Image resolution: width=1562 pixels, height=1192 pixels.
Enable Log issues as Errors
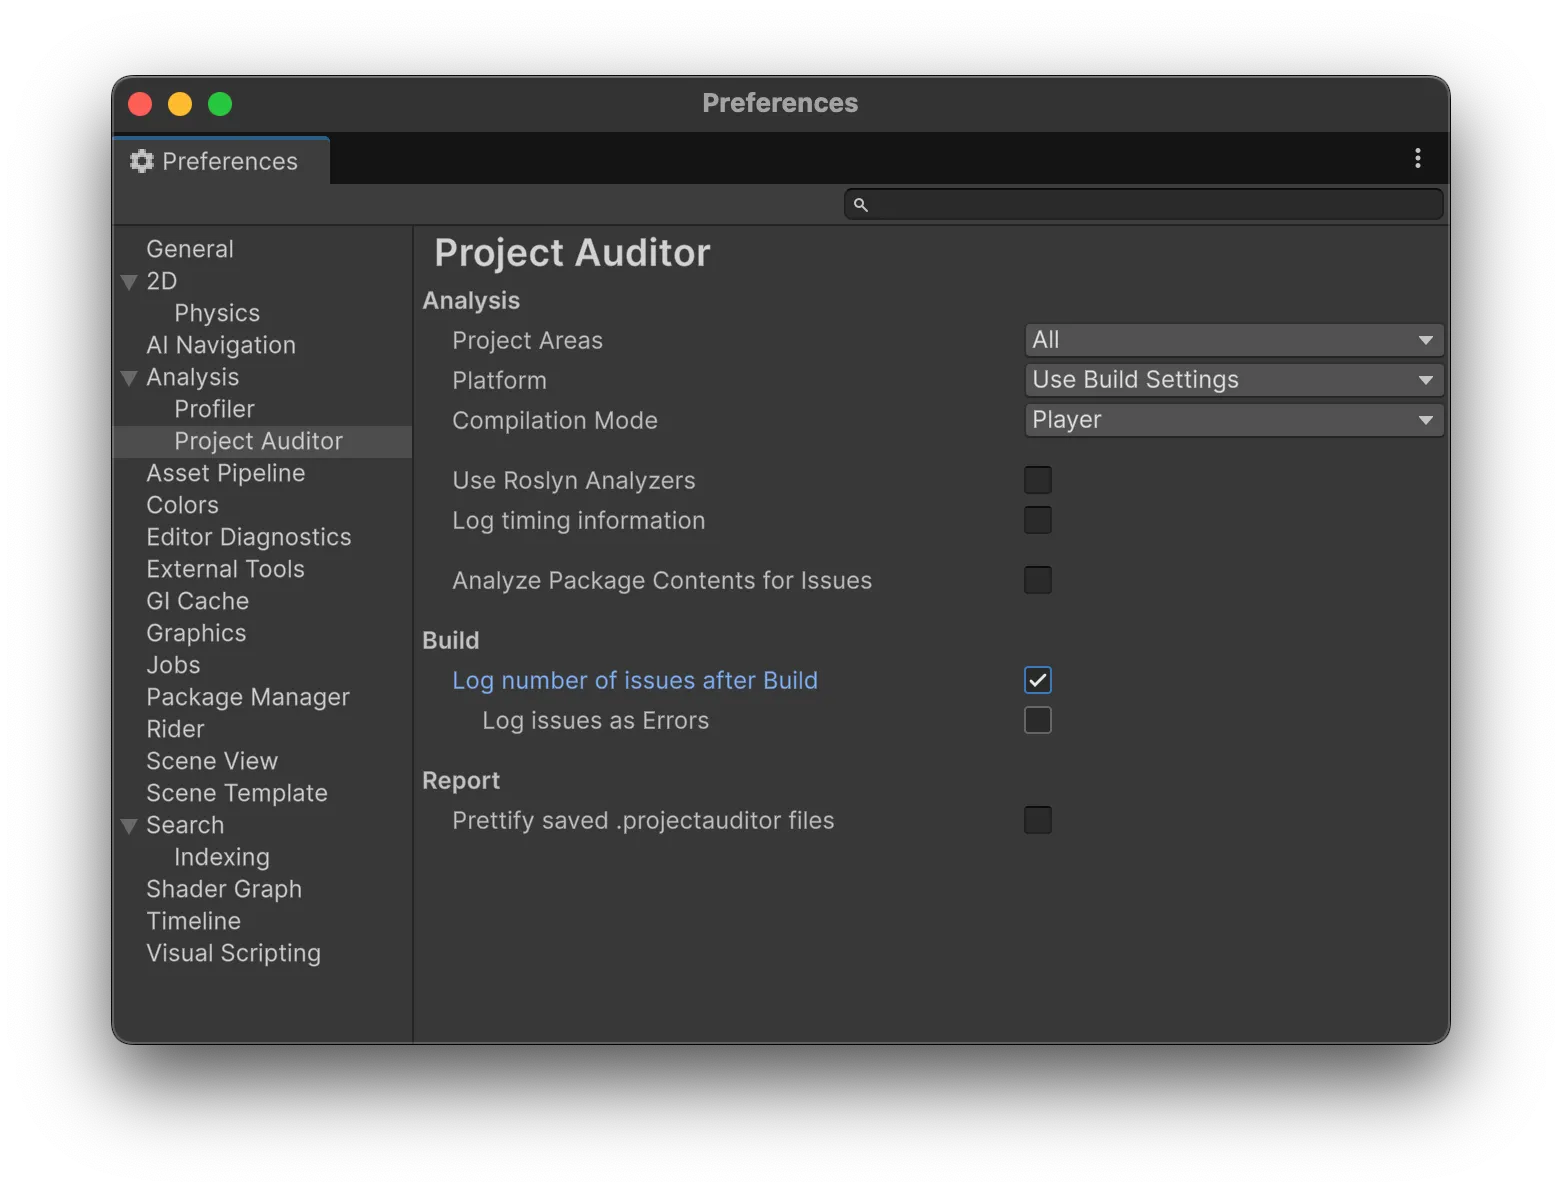coord(1037,720)
